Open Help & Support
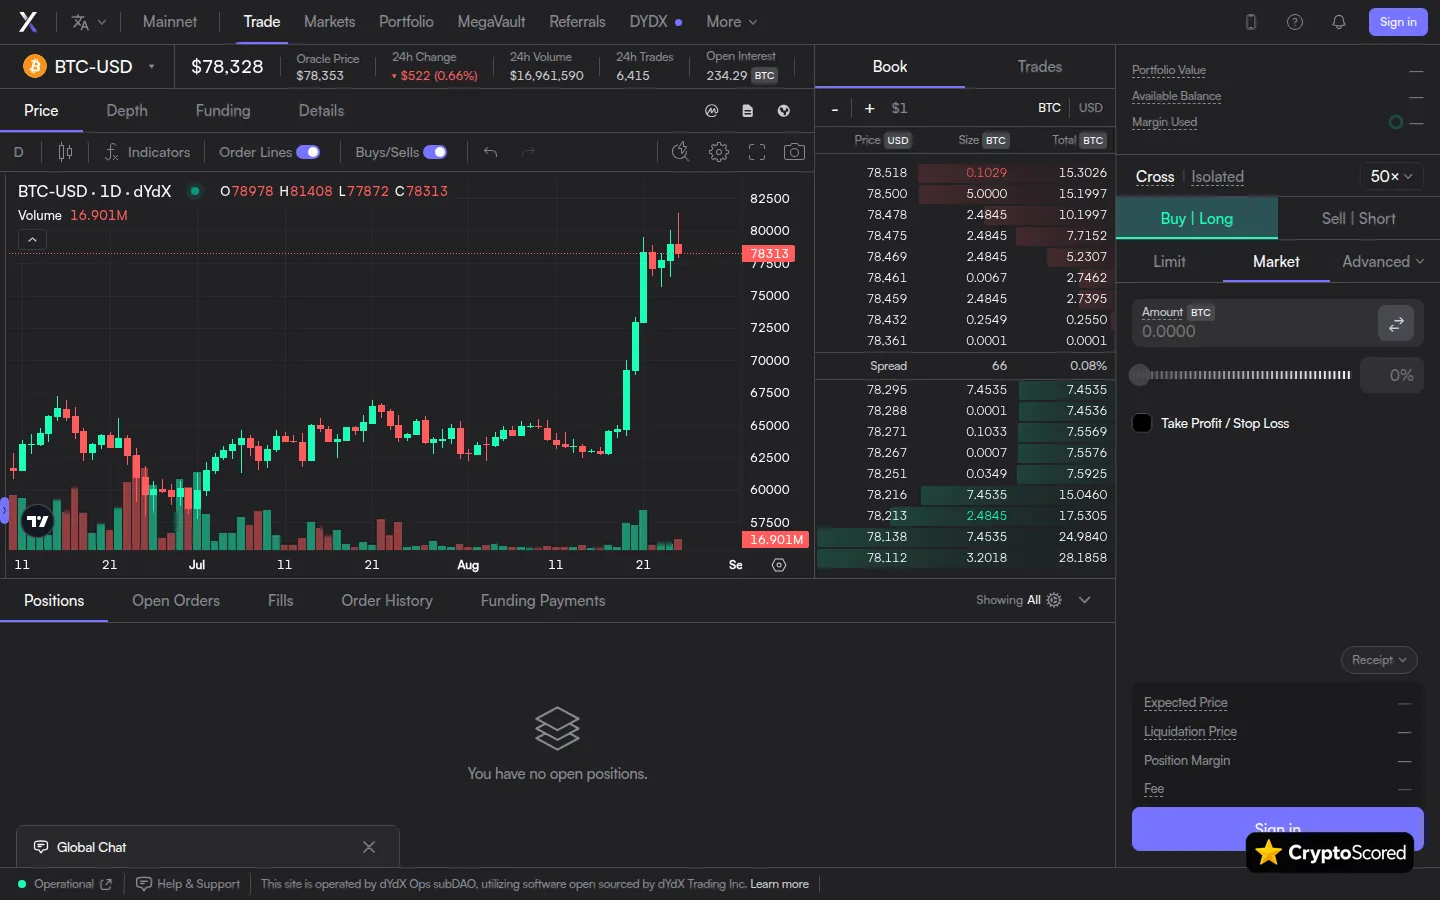 coord(189,884)
